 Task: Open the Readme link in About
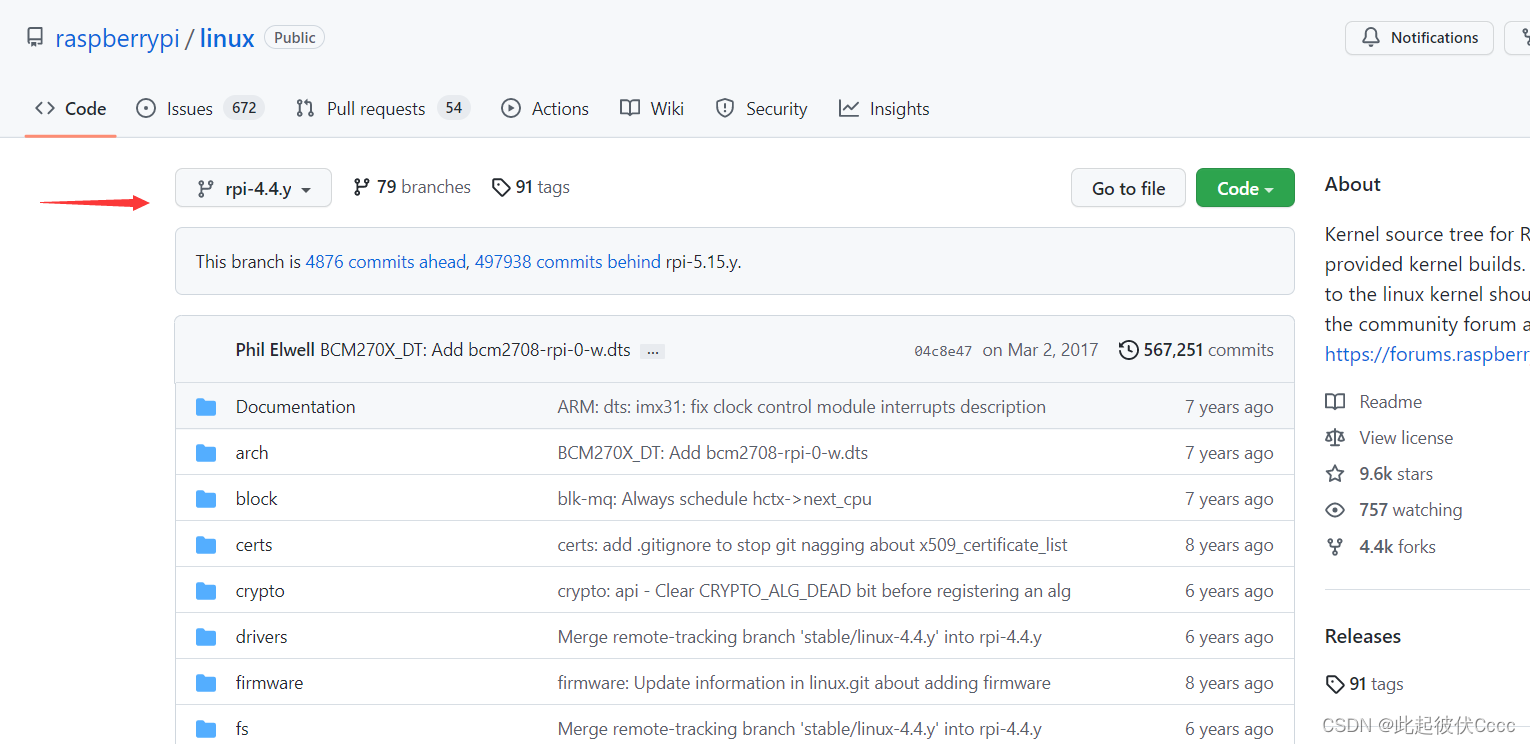point(1374,402)
